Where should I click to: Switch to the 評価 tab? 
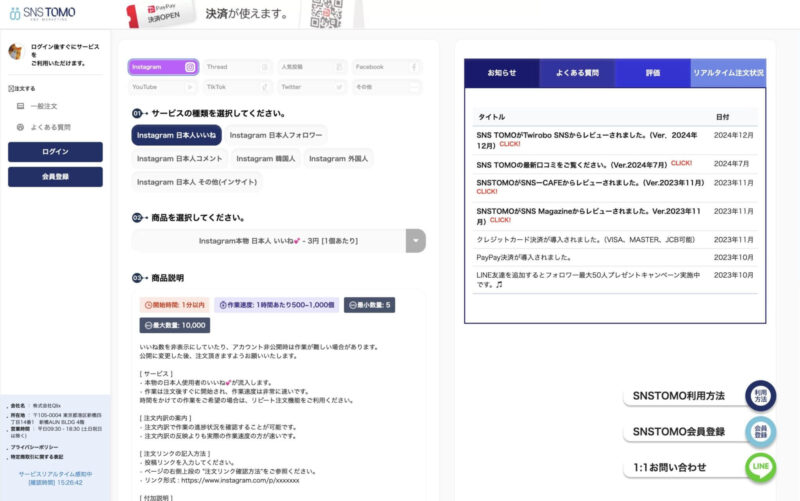point(653,73)
